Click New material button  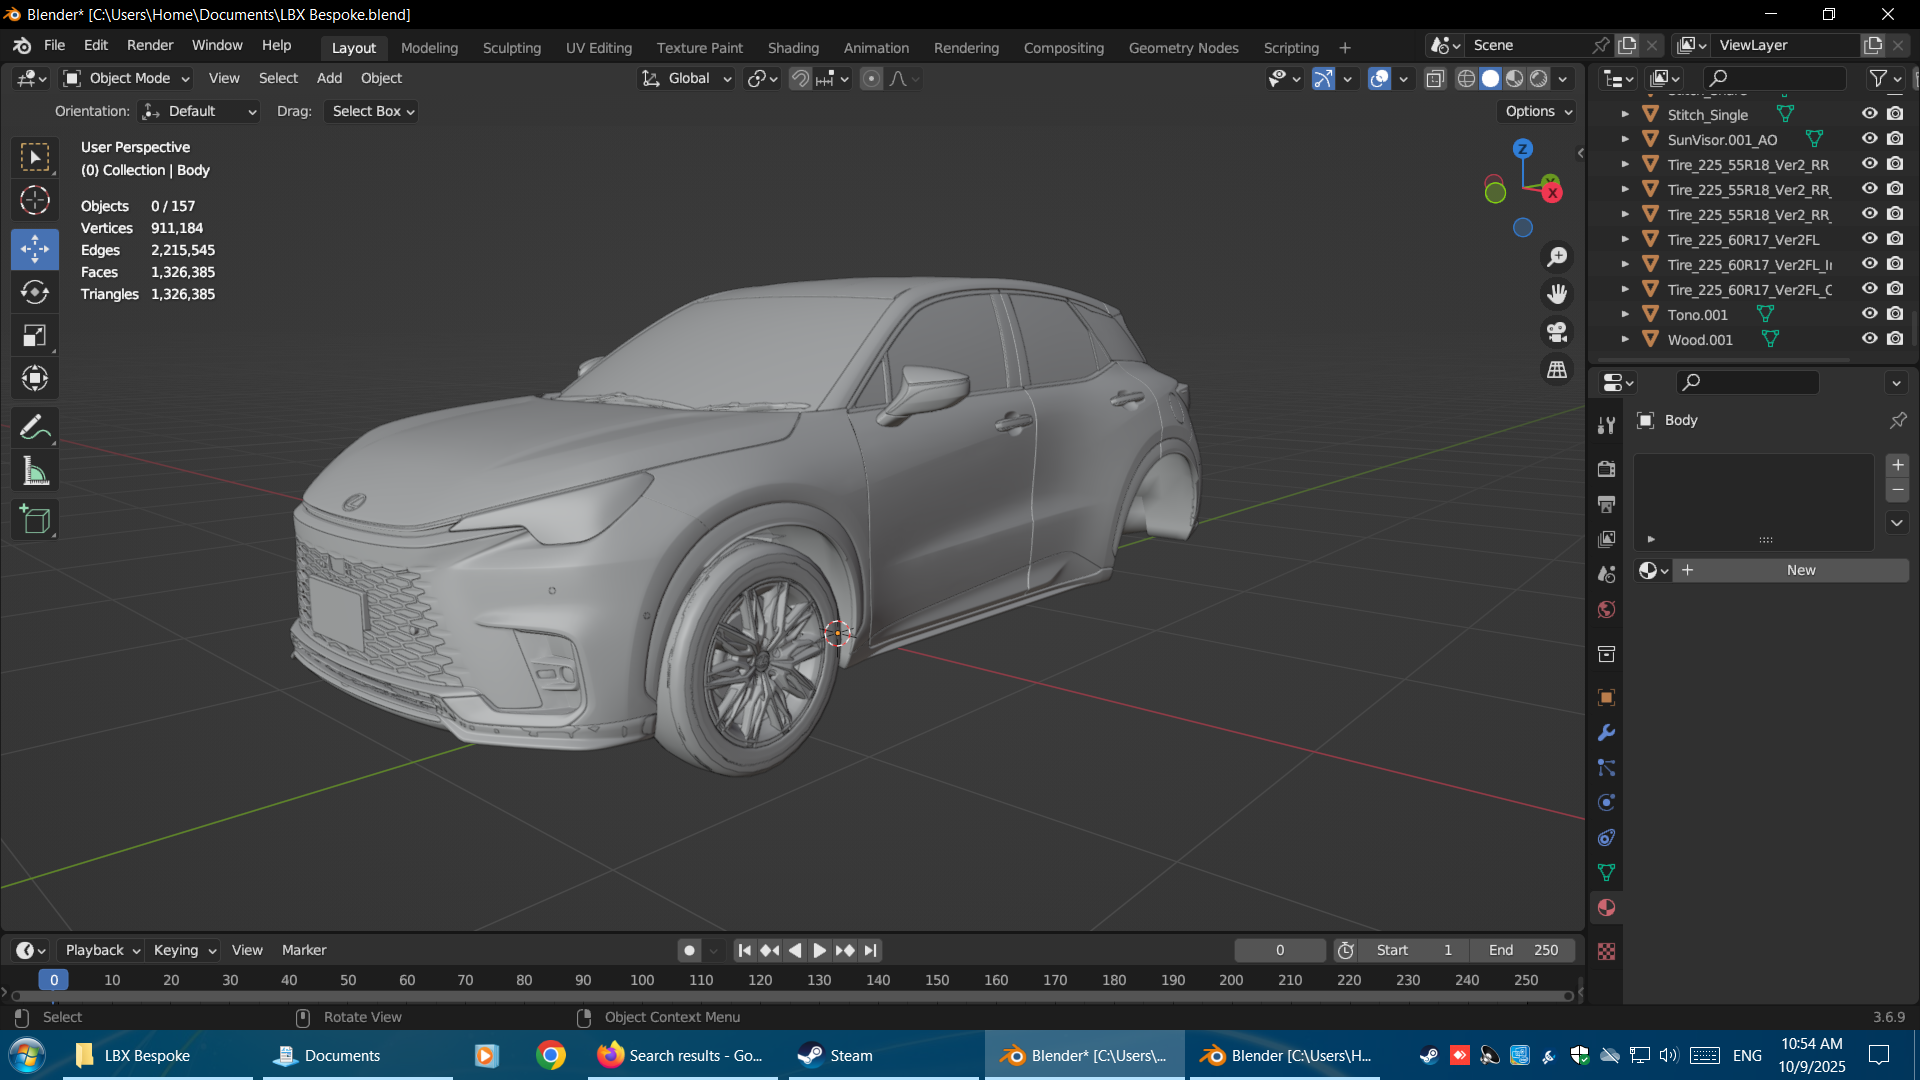(1800, 570)
